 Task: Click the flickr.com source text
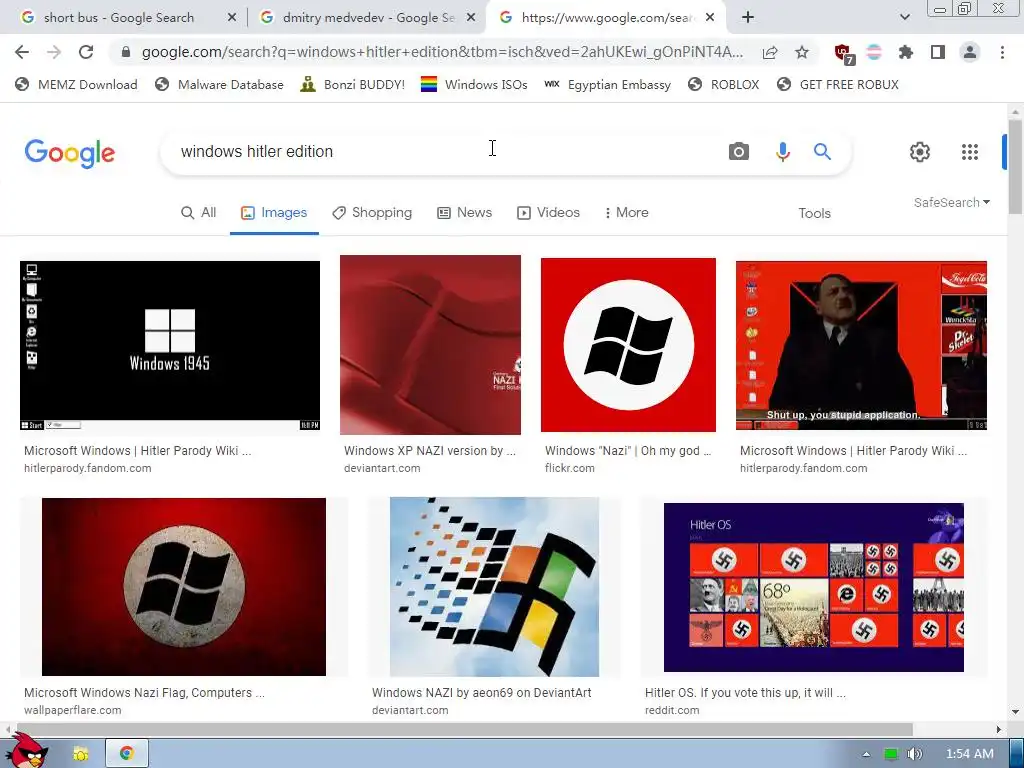coord(569,468)
